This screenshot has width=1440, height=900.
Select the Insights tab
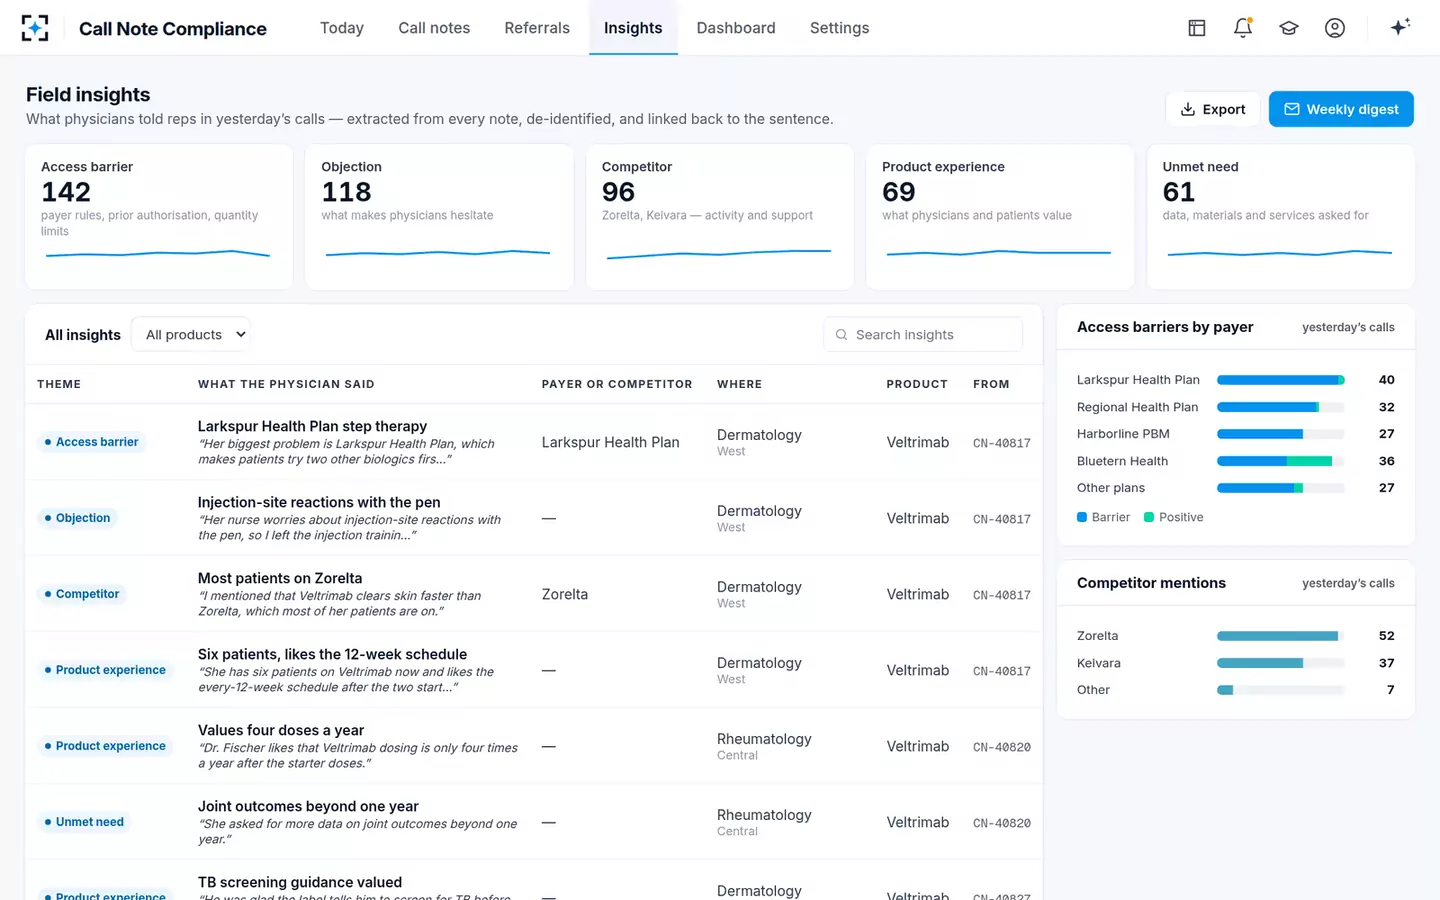[x=633, y=28]
